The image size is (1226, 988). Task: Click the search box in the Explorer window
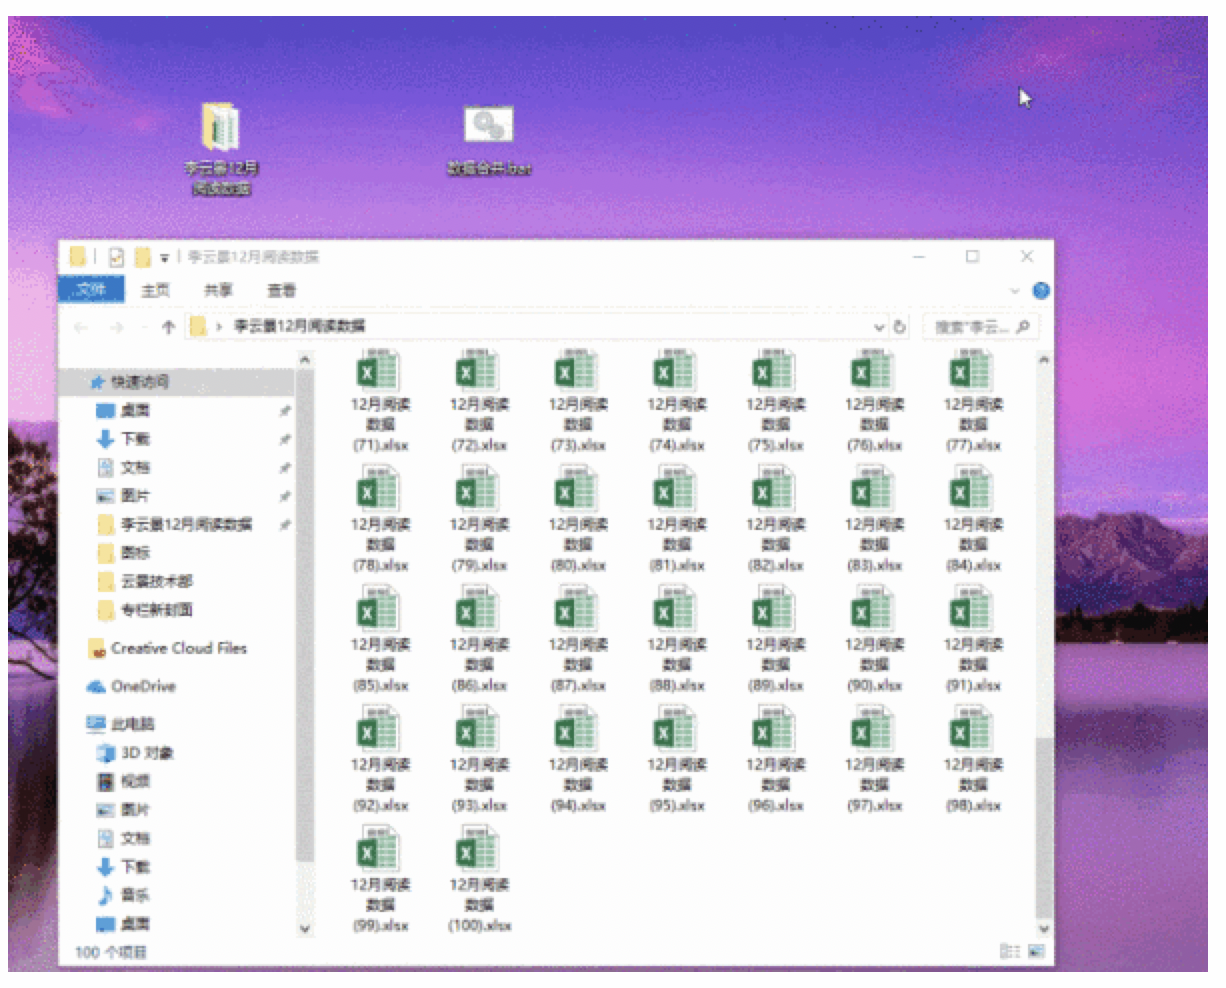point(979,326)
